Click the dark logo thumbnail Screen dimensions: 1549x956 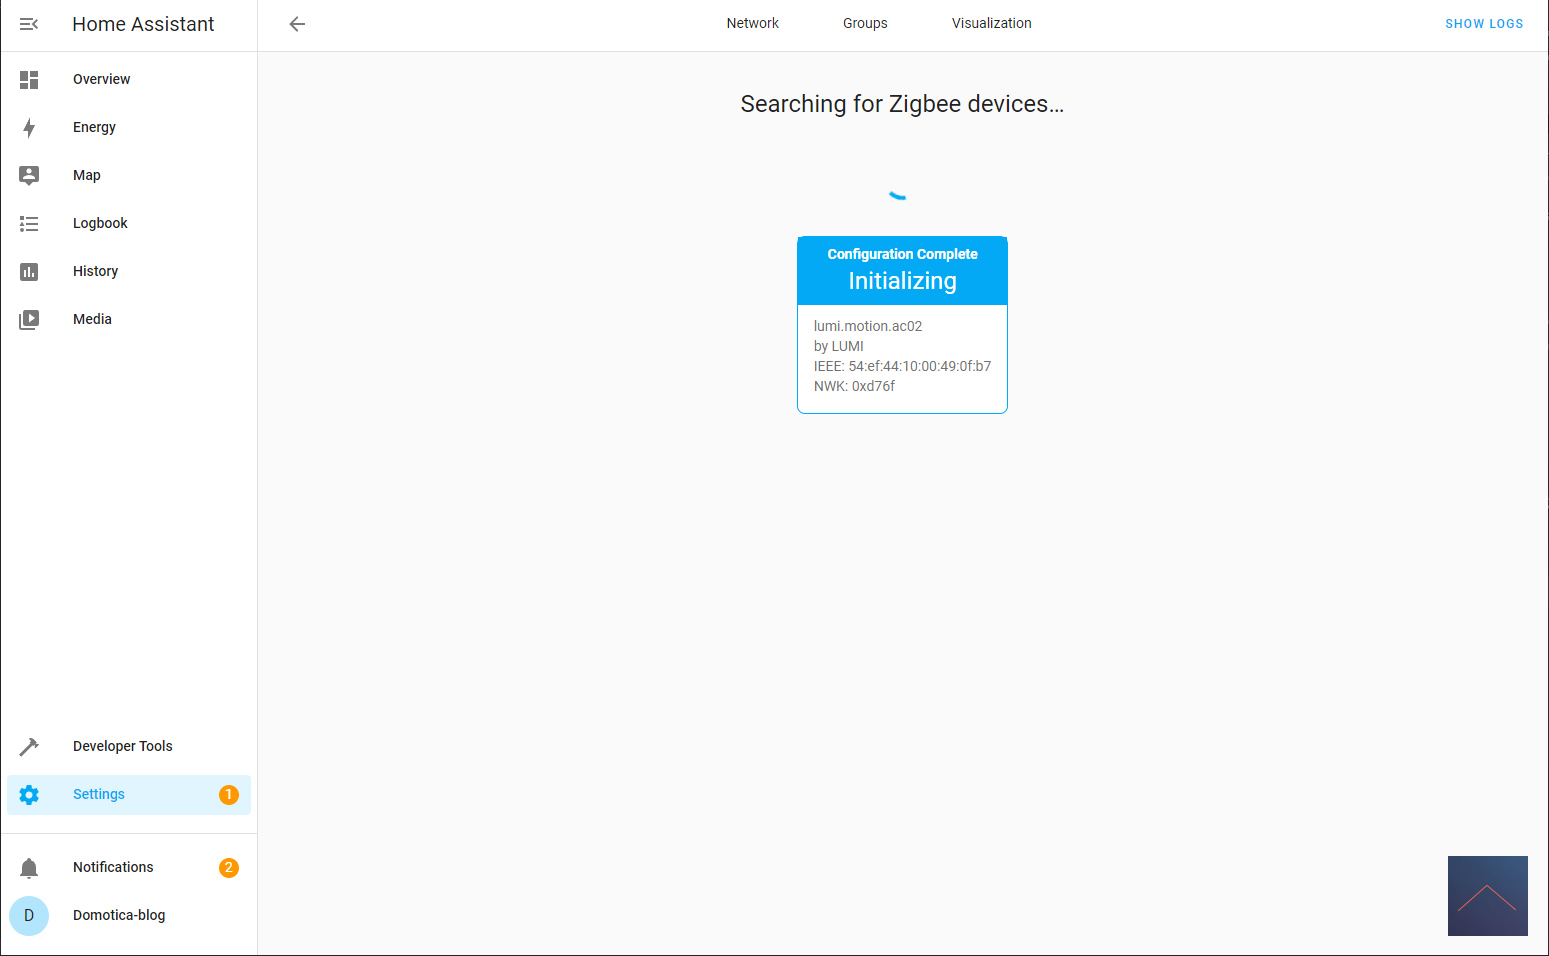tap(1487, 896)
